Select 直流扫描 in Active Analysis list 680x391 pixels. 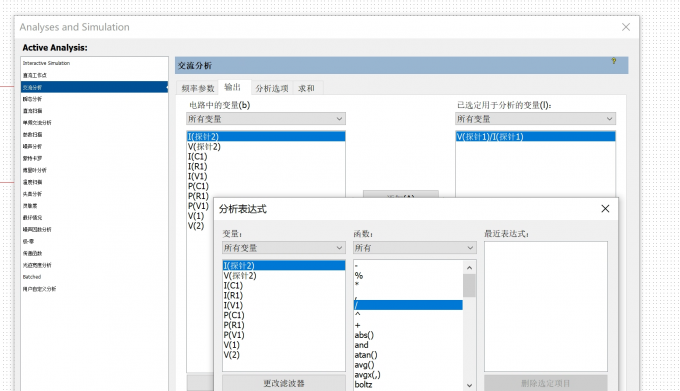94,111
